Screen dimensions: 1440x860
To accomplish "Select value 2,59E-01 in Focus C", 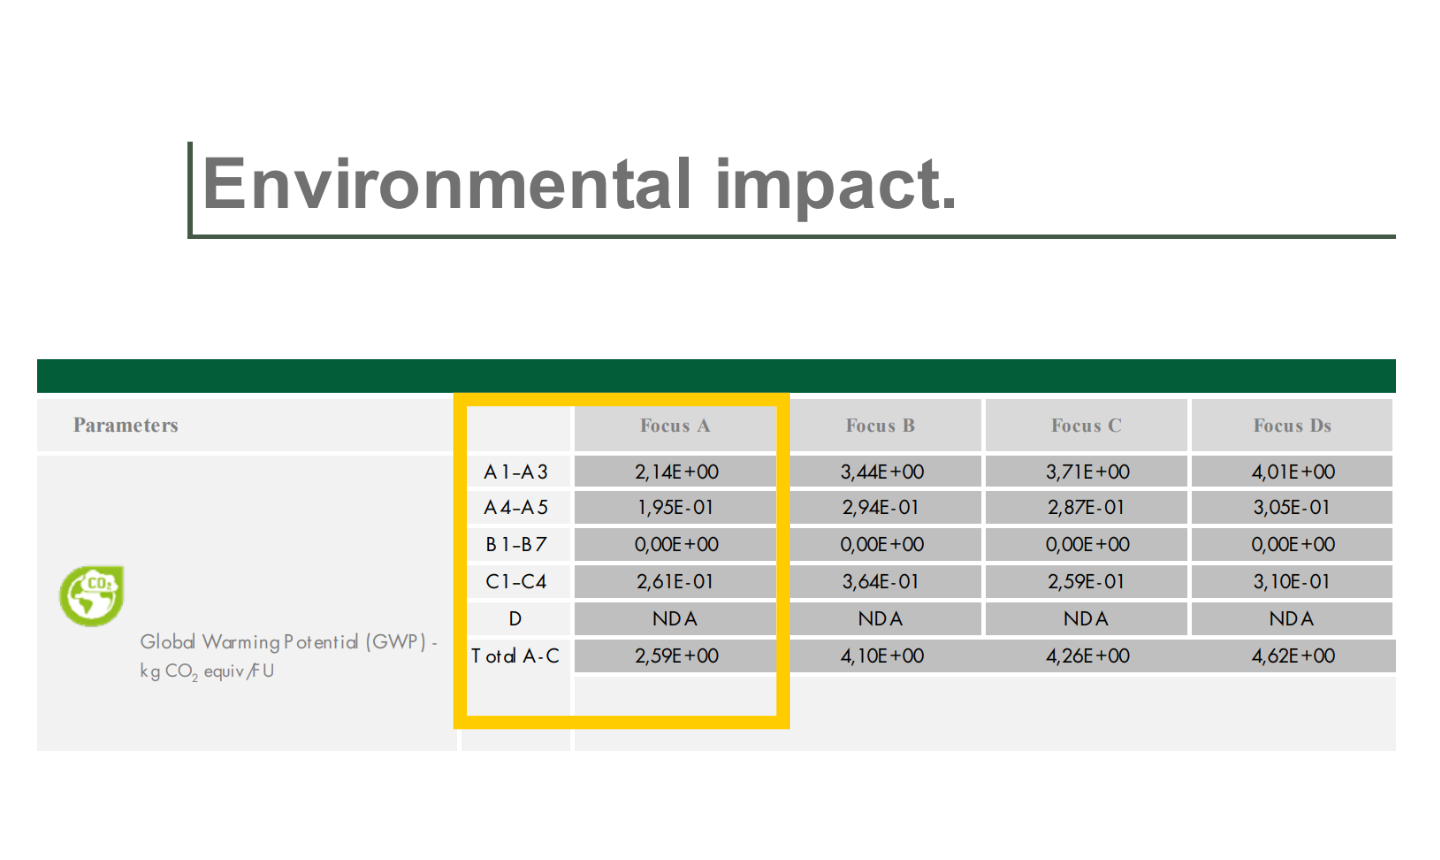I will (1087, 582).
